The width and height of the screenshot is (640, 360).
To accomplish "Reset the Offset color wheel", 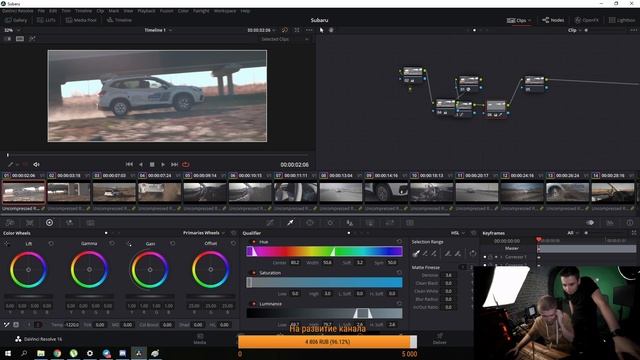I will click(233, 244).
